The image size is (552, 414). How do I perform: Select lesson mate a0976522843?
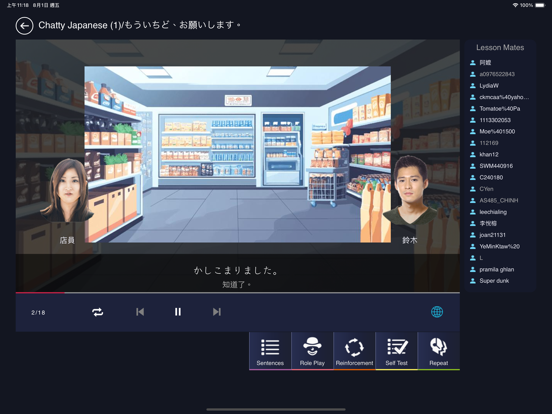coord(497,74)
